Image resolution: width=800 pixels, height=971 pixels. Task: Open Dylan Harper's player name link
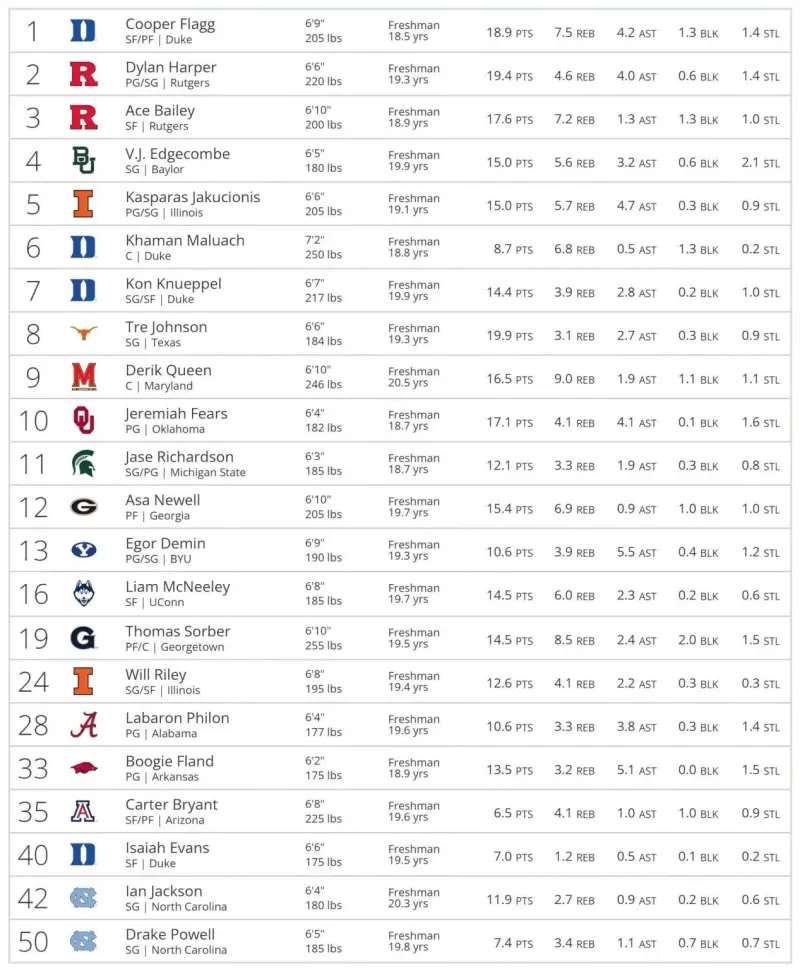(x=171, y=67)
